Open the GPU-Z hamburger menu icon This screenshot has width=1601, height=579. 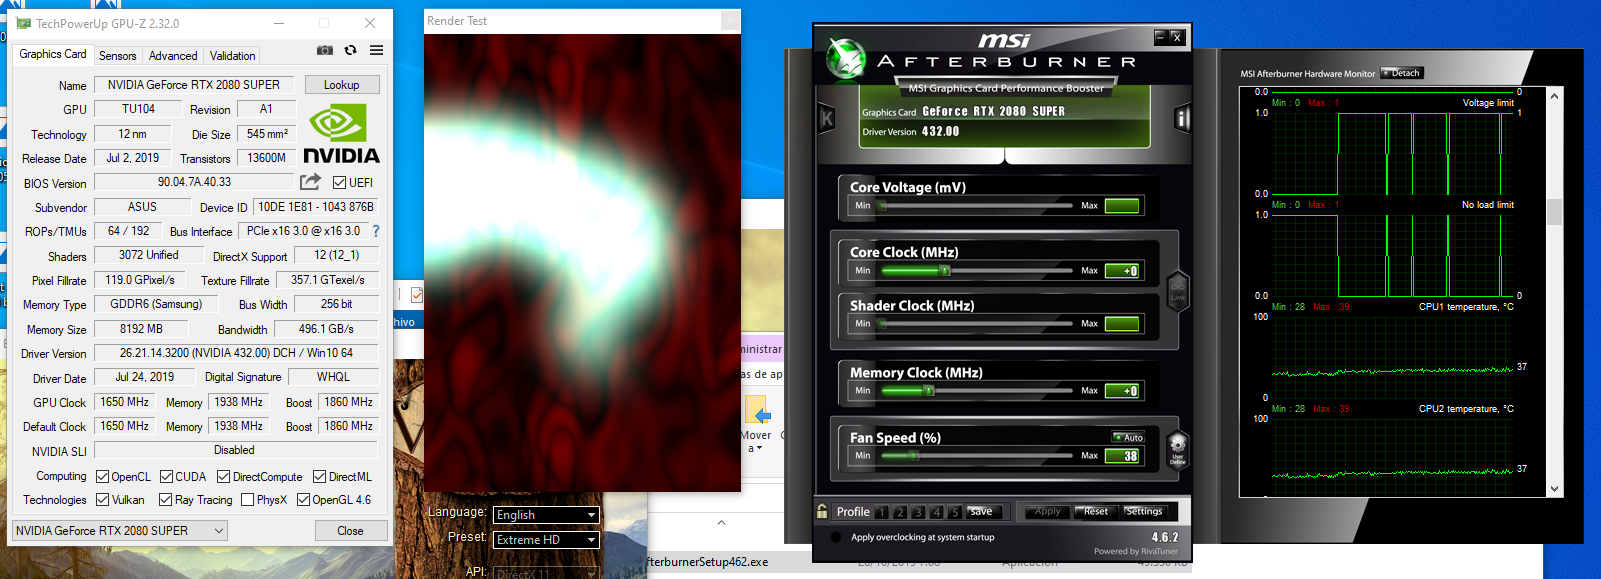pyautogui.click(x=376, y=50)
